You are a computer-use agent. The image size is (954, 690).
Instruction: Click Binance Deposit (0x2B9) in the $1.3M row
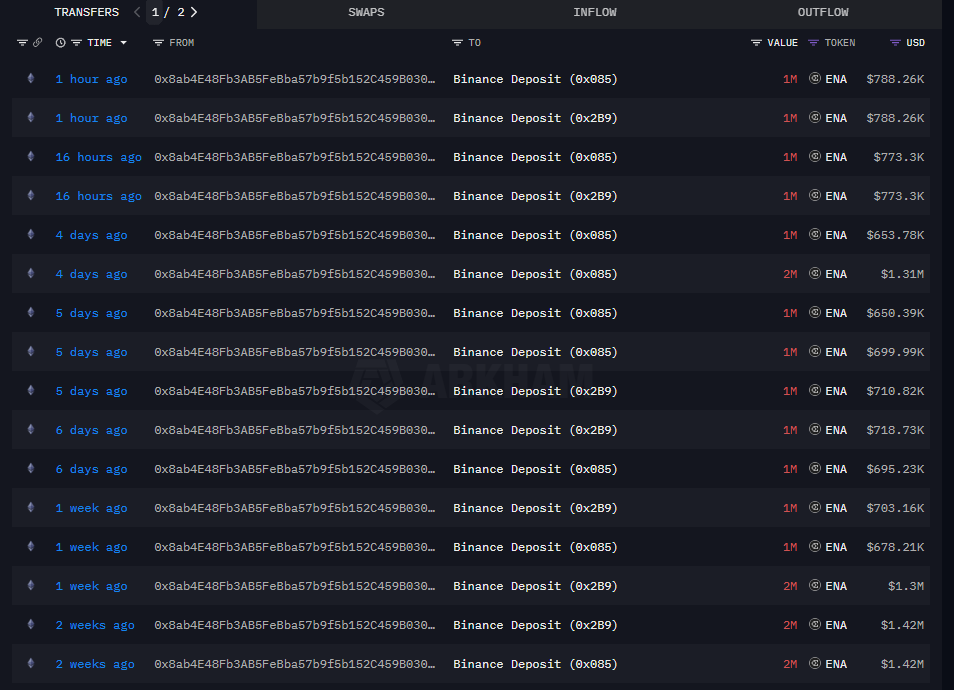pos(535,585)
